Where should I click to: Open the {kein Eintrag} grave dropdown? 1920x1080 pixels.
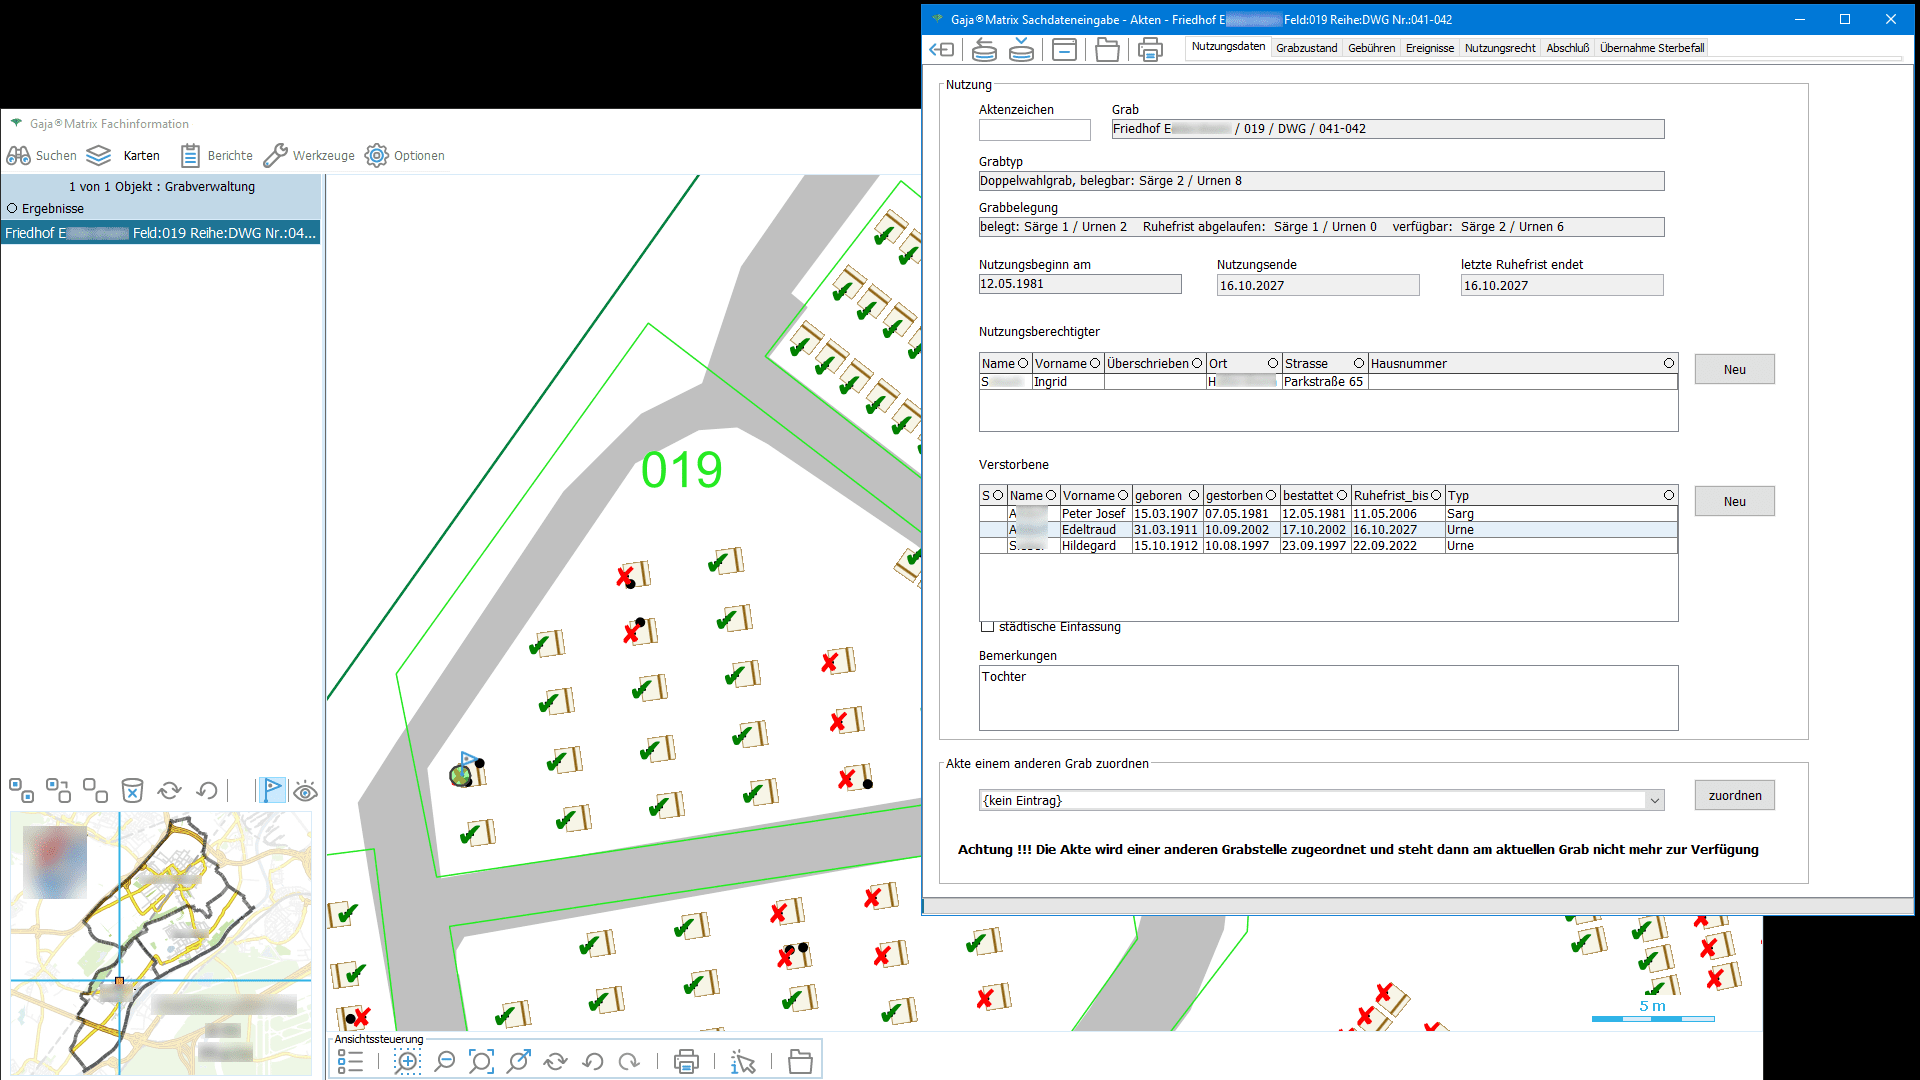point(1654,800)
